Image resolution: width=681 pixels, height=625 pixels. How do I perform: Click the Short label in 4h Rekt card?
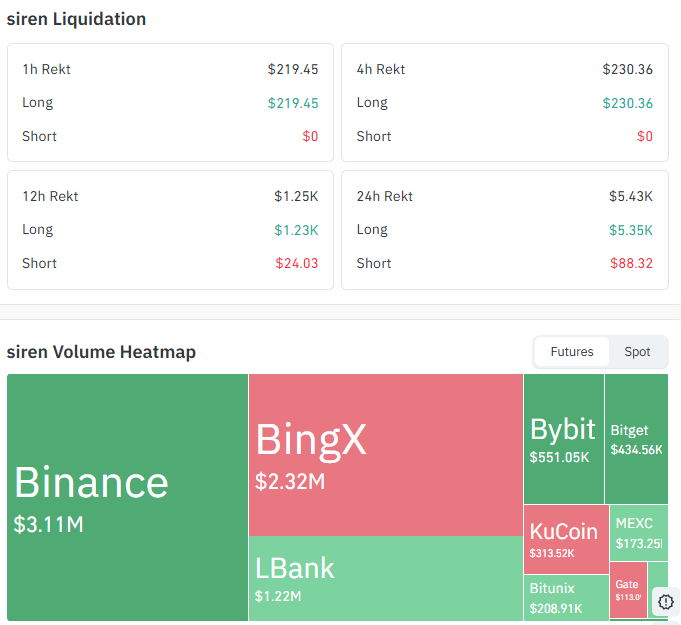pyautogui.click(x=374, y=136)
